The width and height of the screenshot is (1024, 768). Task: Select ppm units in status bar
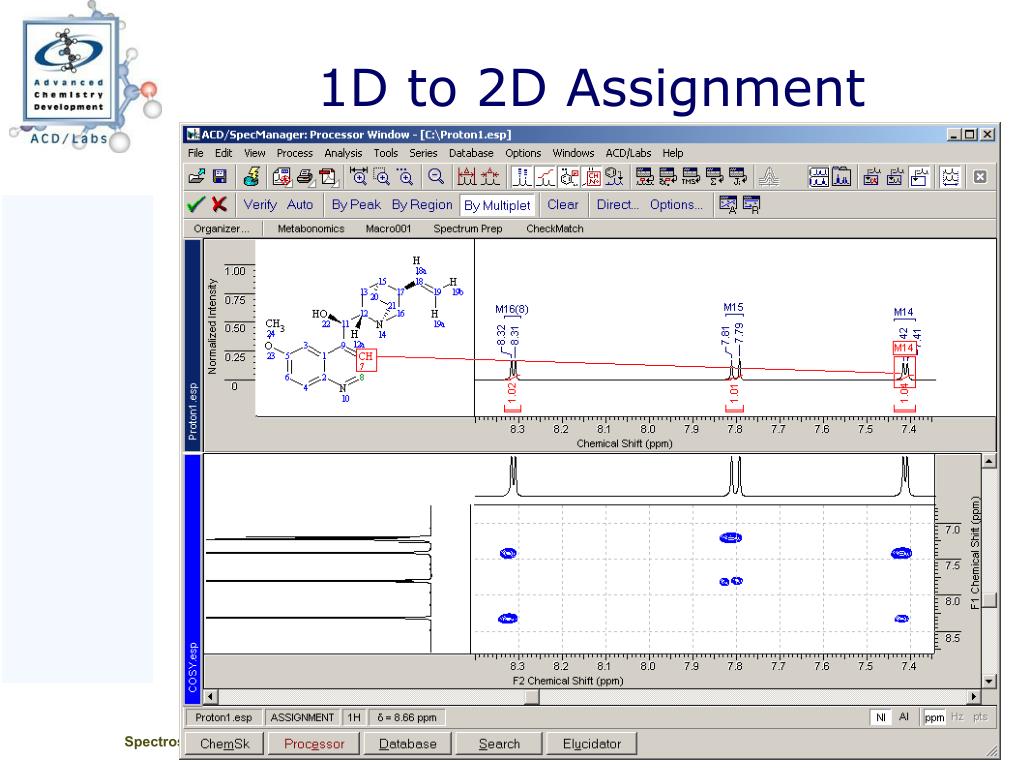click(934, 717)
